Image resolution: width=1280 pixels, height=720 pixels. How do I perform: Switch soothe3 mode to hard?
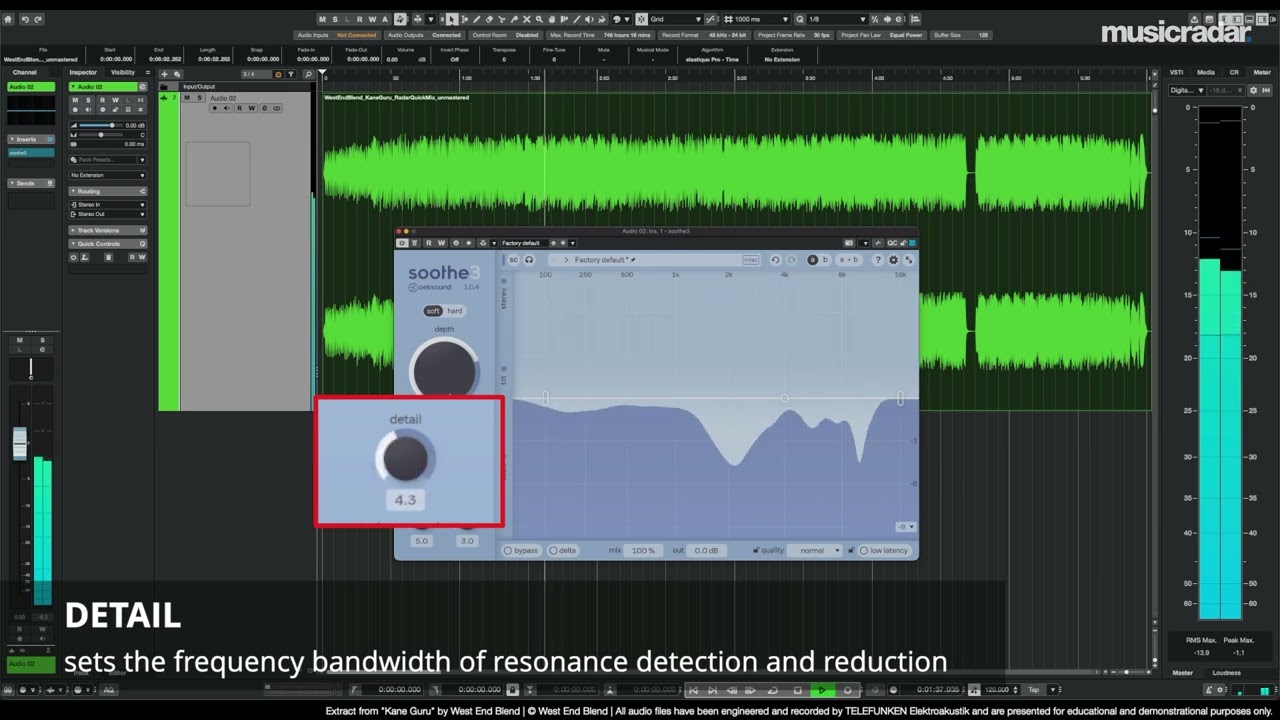[x=455, y=311]
